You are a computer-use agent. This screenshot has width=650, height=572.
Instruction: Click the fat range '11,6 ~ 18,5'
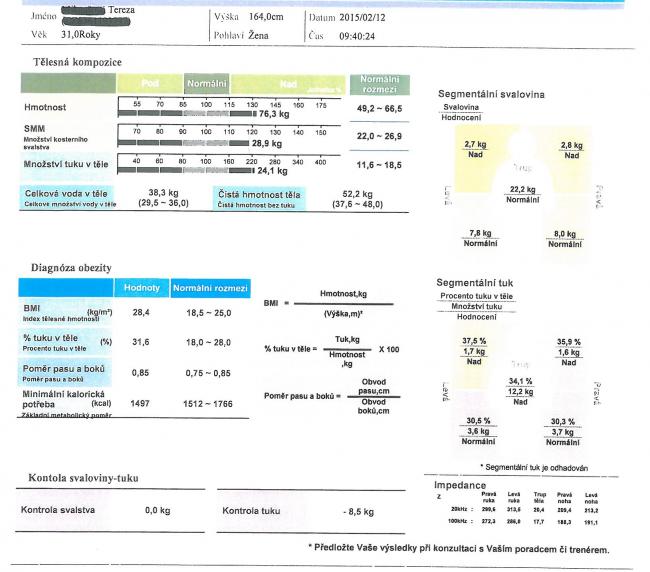(x=379, y=165)
